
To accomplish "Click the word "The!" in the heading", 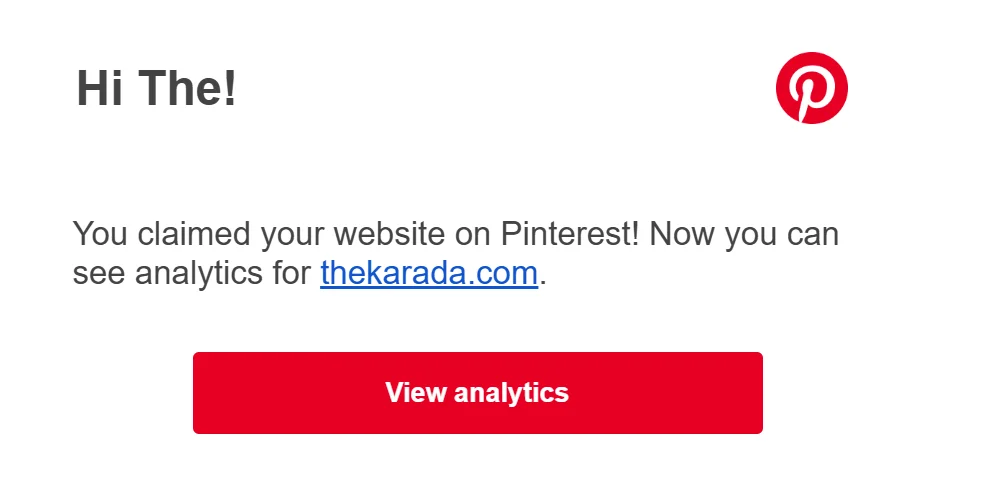I will pos(187,87).
